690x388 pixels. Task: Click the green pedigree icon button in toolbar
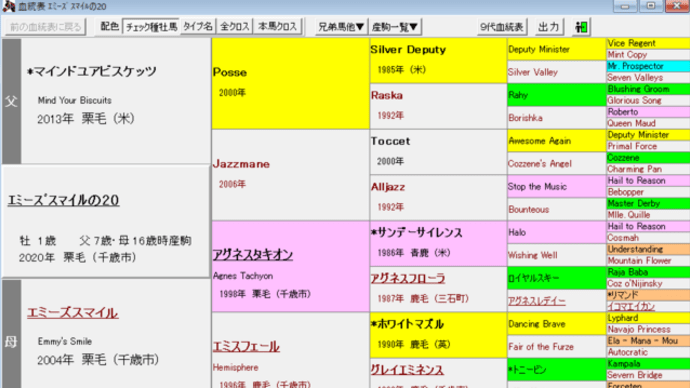[x=581, y=27]
